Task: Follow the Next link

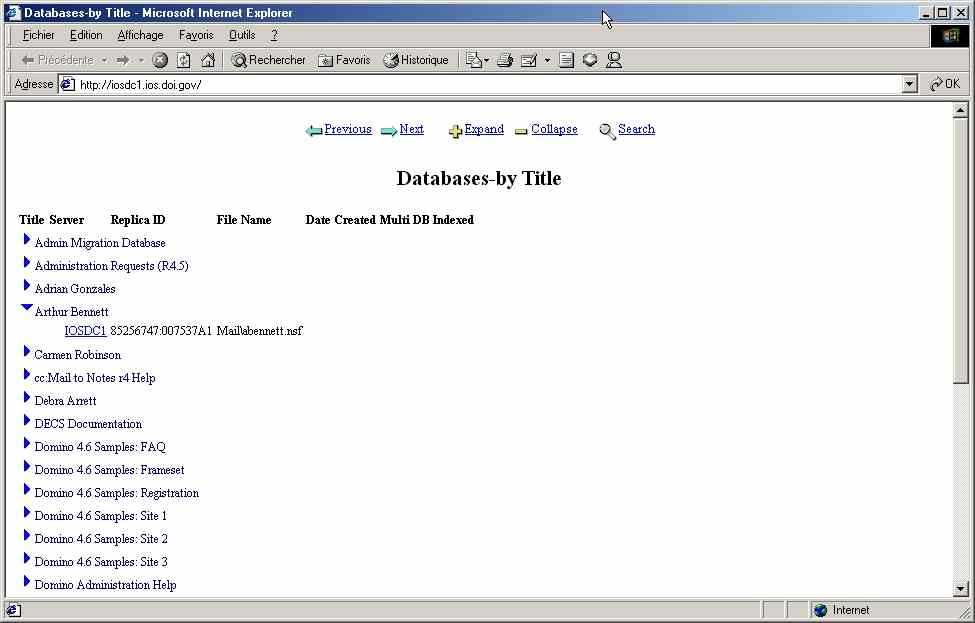Action: coord(412,129)
